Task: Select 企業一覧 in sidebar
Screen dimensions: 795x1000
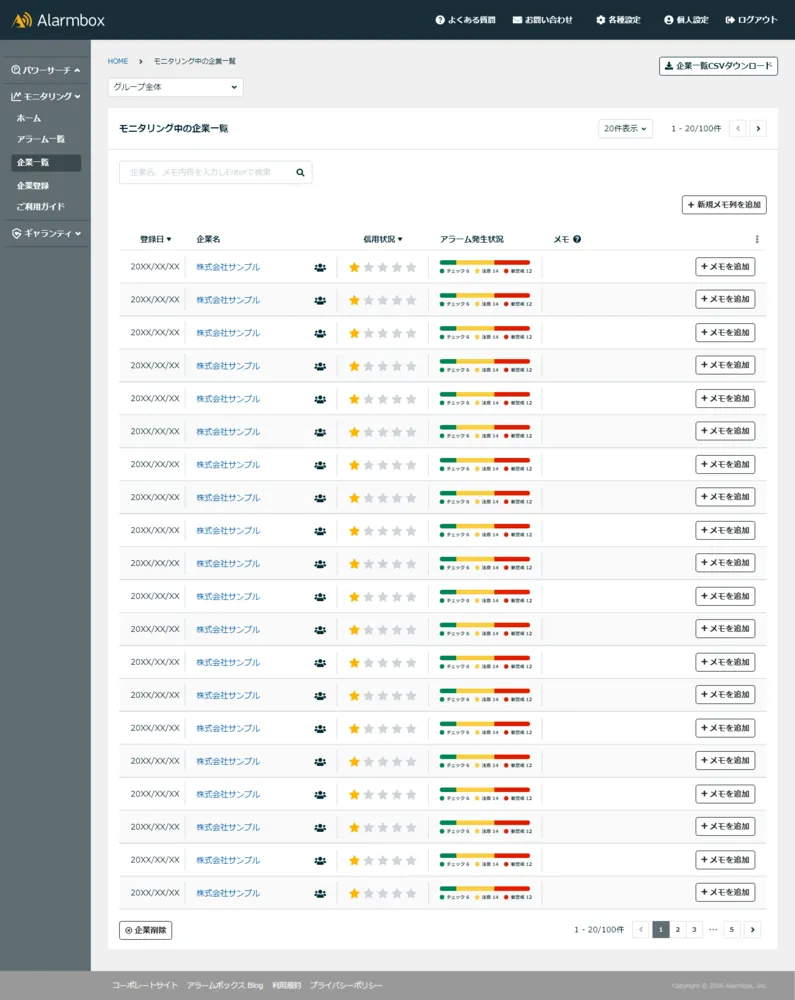Action: (x=46, y=163)
